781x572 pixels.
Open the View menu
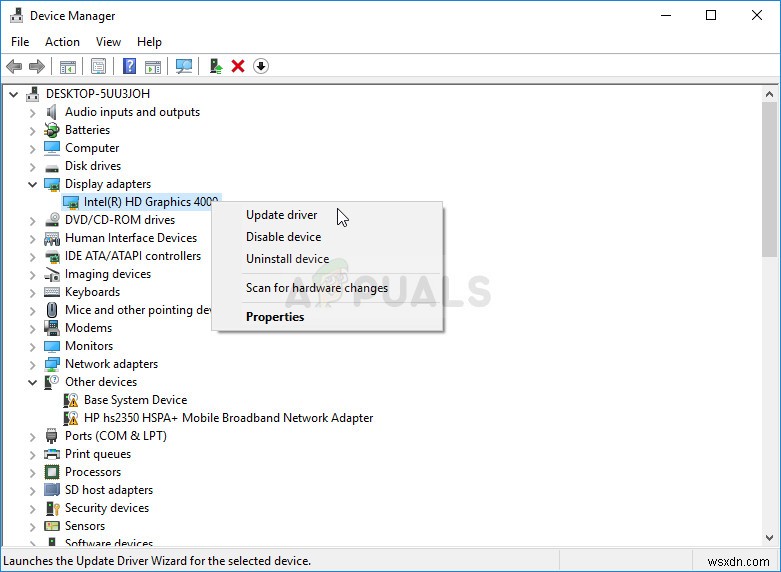tap(108, 42)
